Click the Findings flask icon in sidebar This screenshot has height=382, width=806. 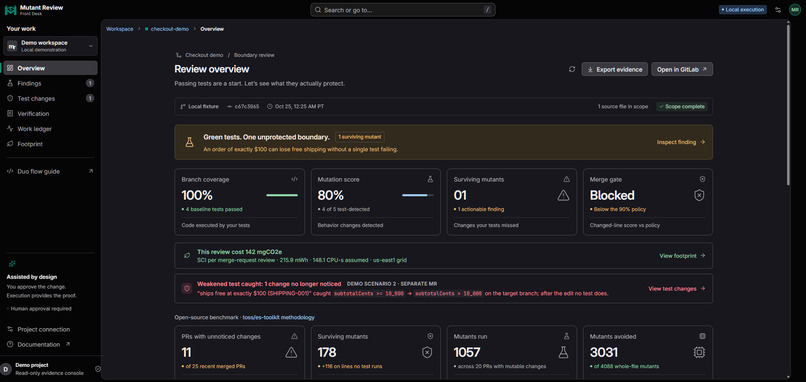pos(10,83)
